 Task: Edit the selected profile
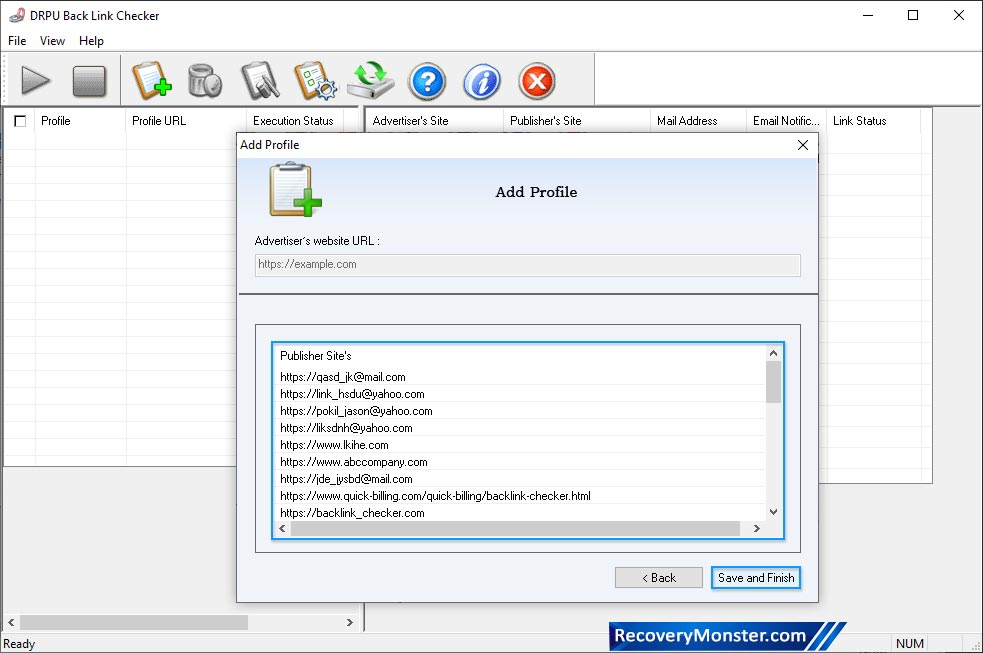point(260,81)
